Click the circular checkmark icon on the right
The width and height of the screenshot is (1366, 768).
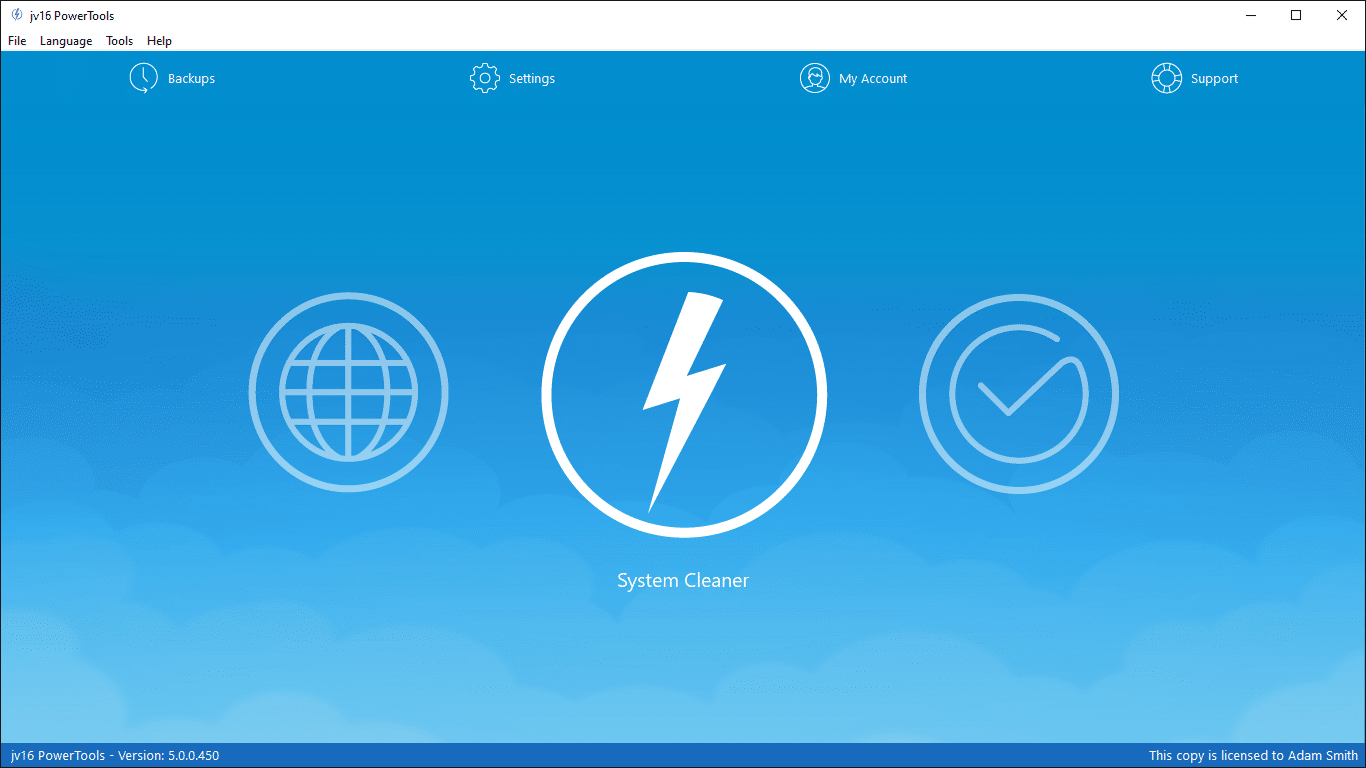coord(1019,393)
